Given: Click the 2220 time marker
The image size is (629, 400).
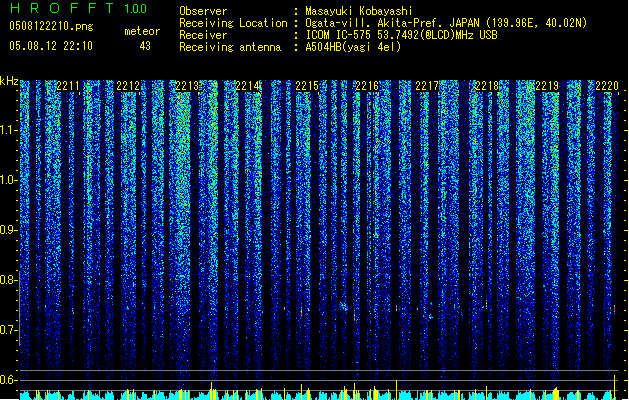Looking at the screenshot, I should 607,86.
